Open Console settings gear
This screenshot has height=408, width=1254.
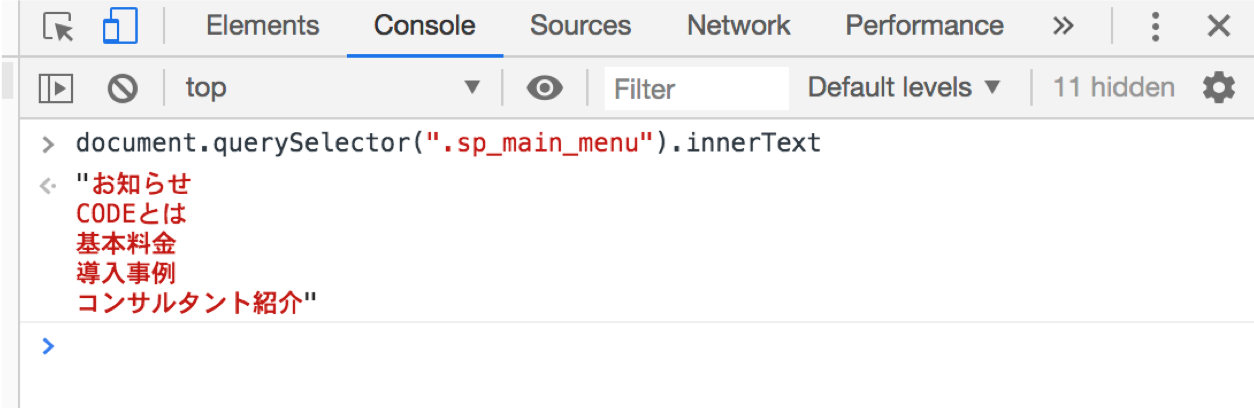click(x=1218, y=88)
